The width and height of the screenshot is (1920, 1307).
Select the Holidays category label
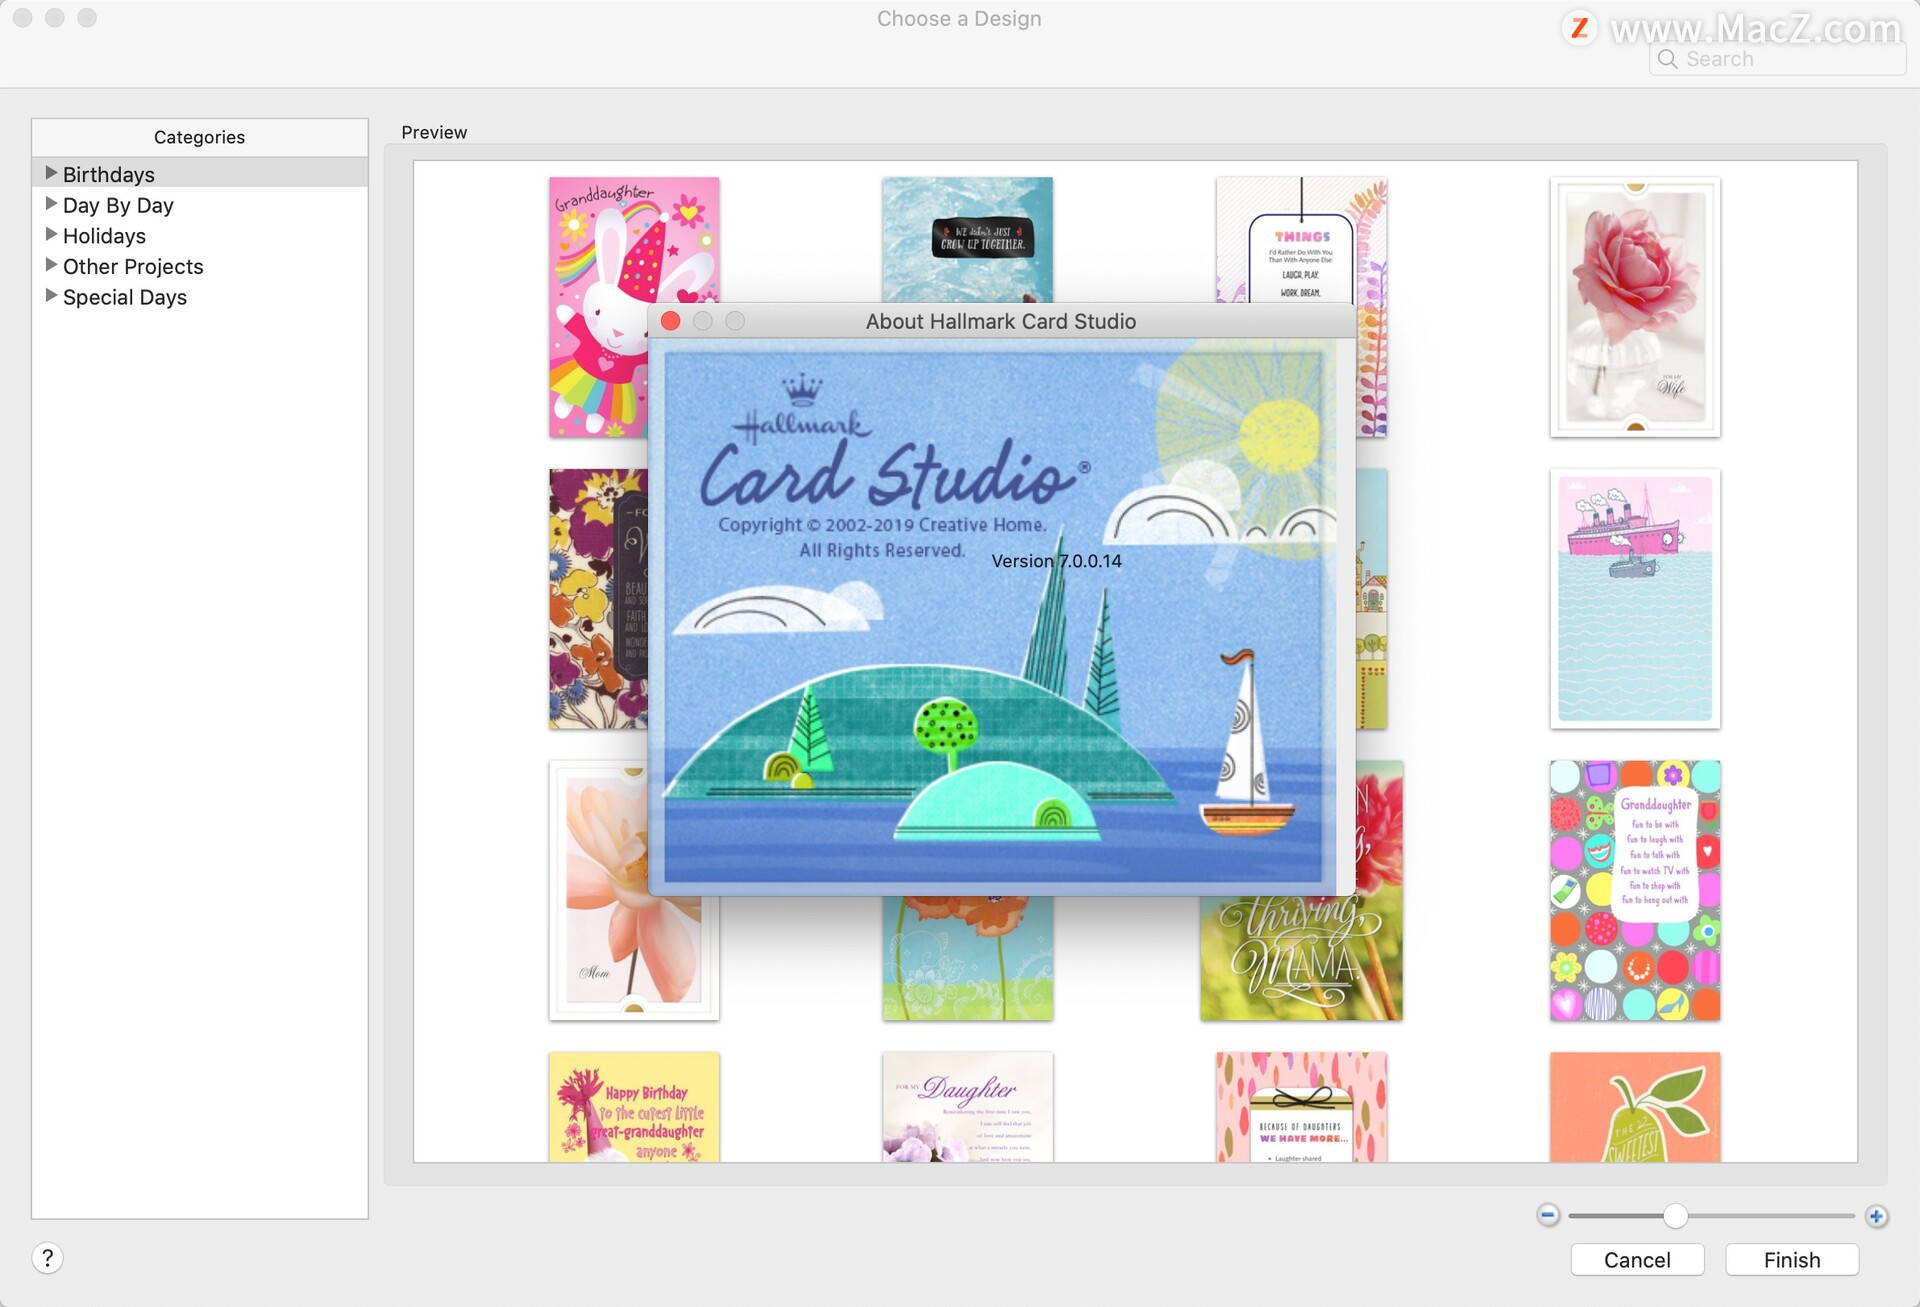(104, 236)
